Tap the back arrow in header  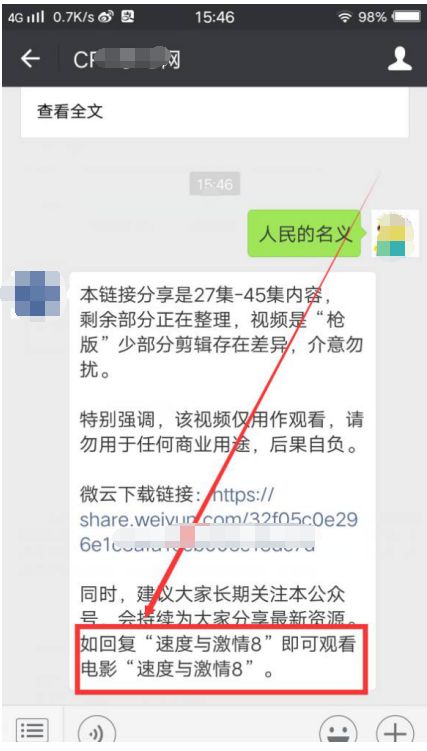point(30,58)
